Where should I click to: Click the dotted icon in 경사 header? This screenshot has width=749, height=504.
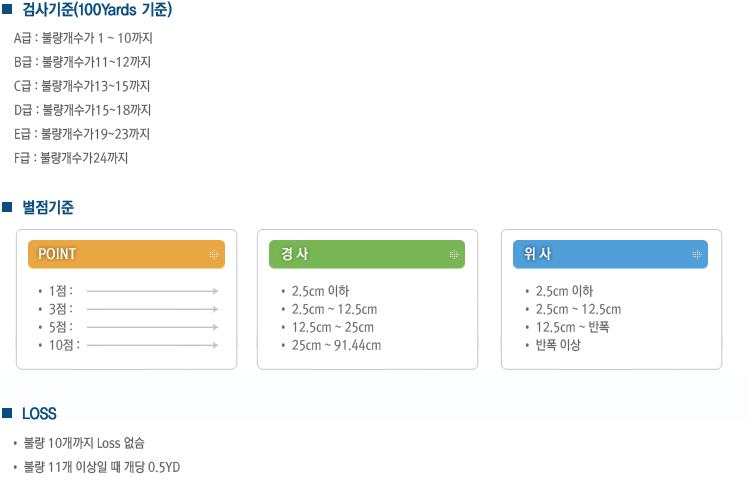click(x=454, y=254)
